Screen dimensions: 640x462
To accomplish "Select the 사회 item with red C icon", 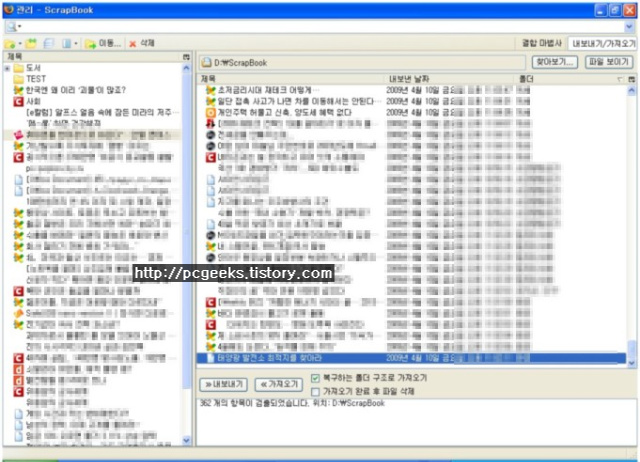I will click(x=27, y=101).
